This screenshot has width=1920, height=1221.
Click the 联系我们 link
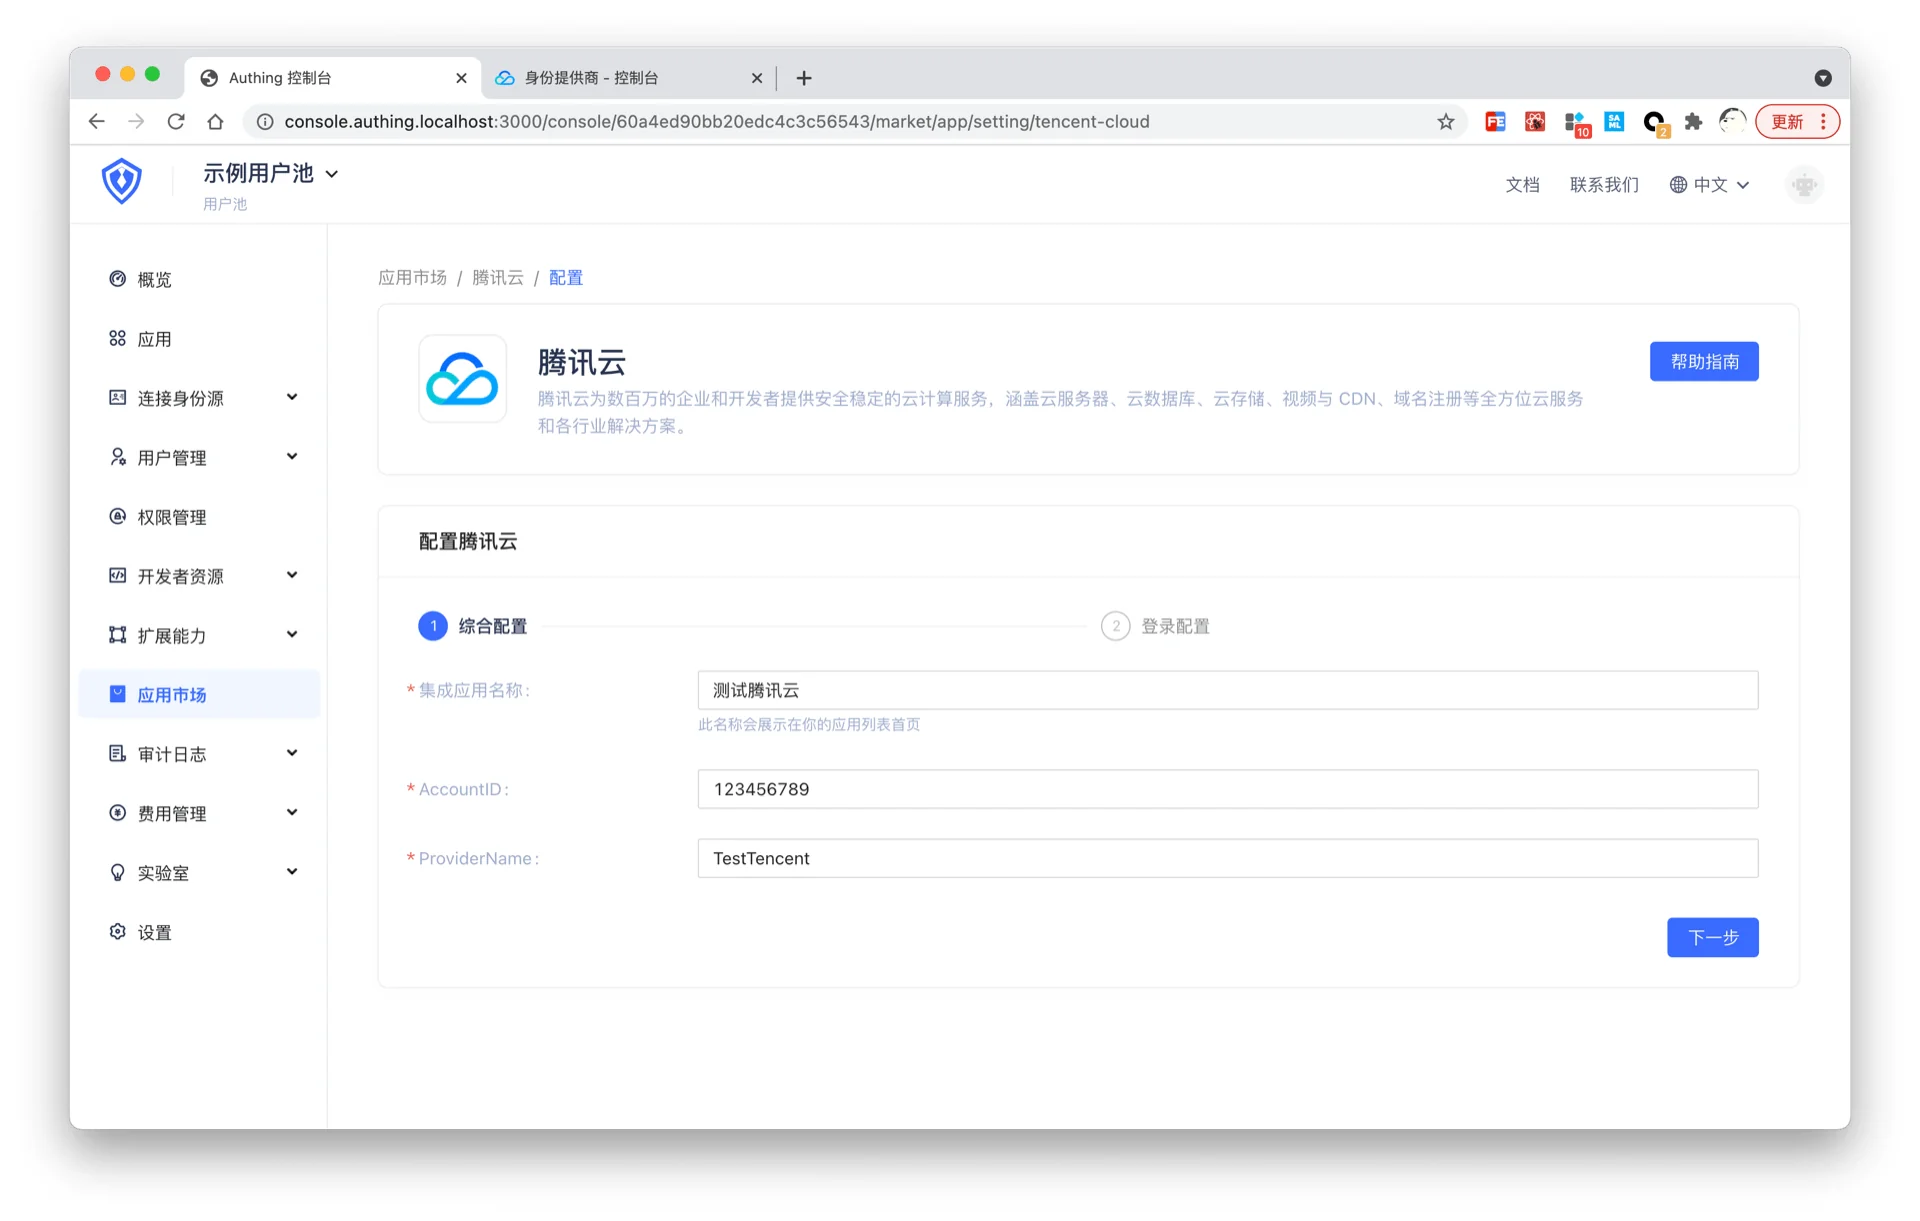1604,185
